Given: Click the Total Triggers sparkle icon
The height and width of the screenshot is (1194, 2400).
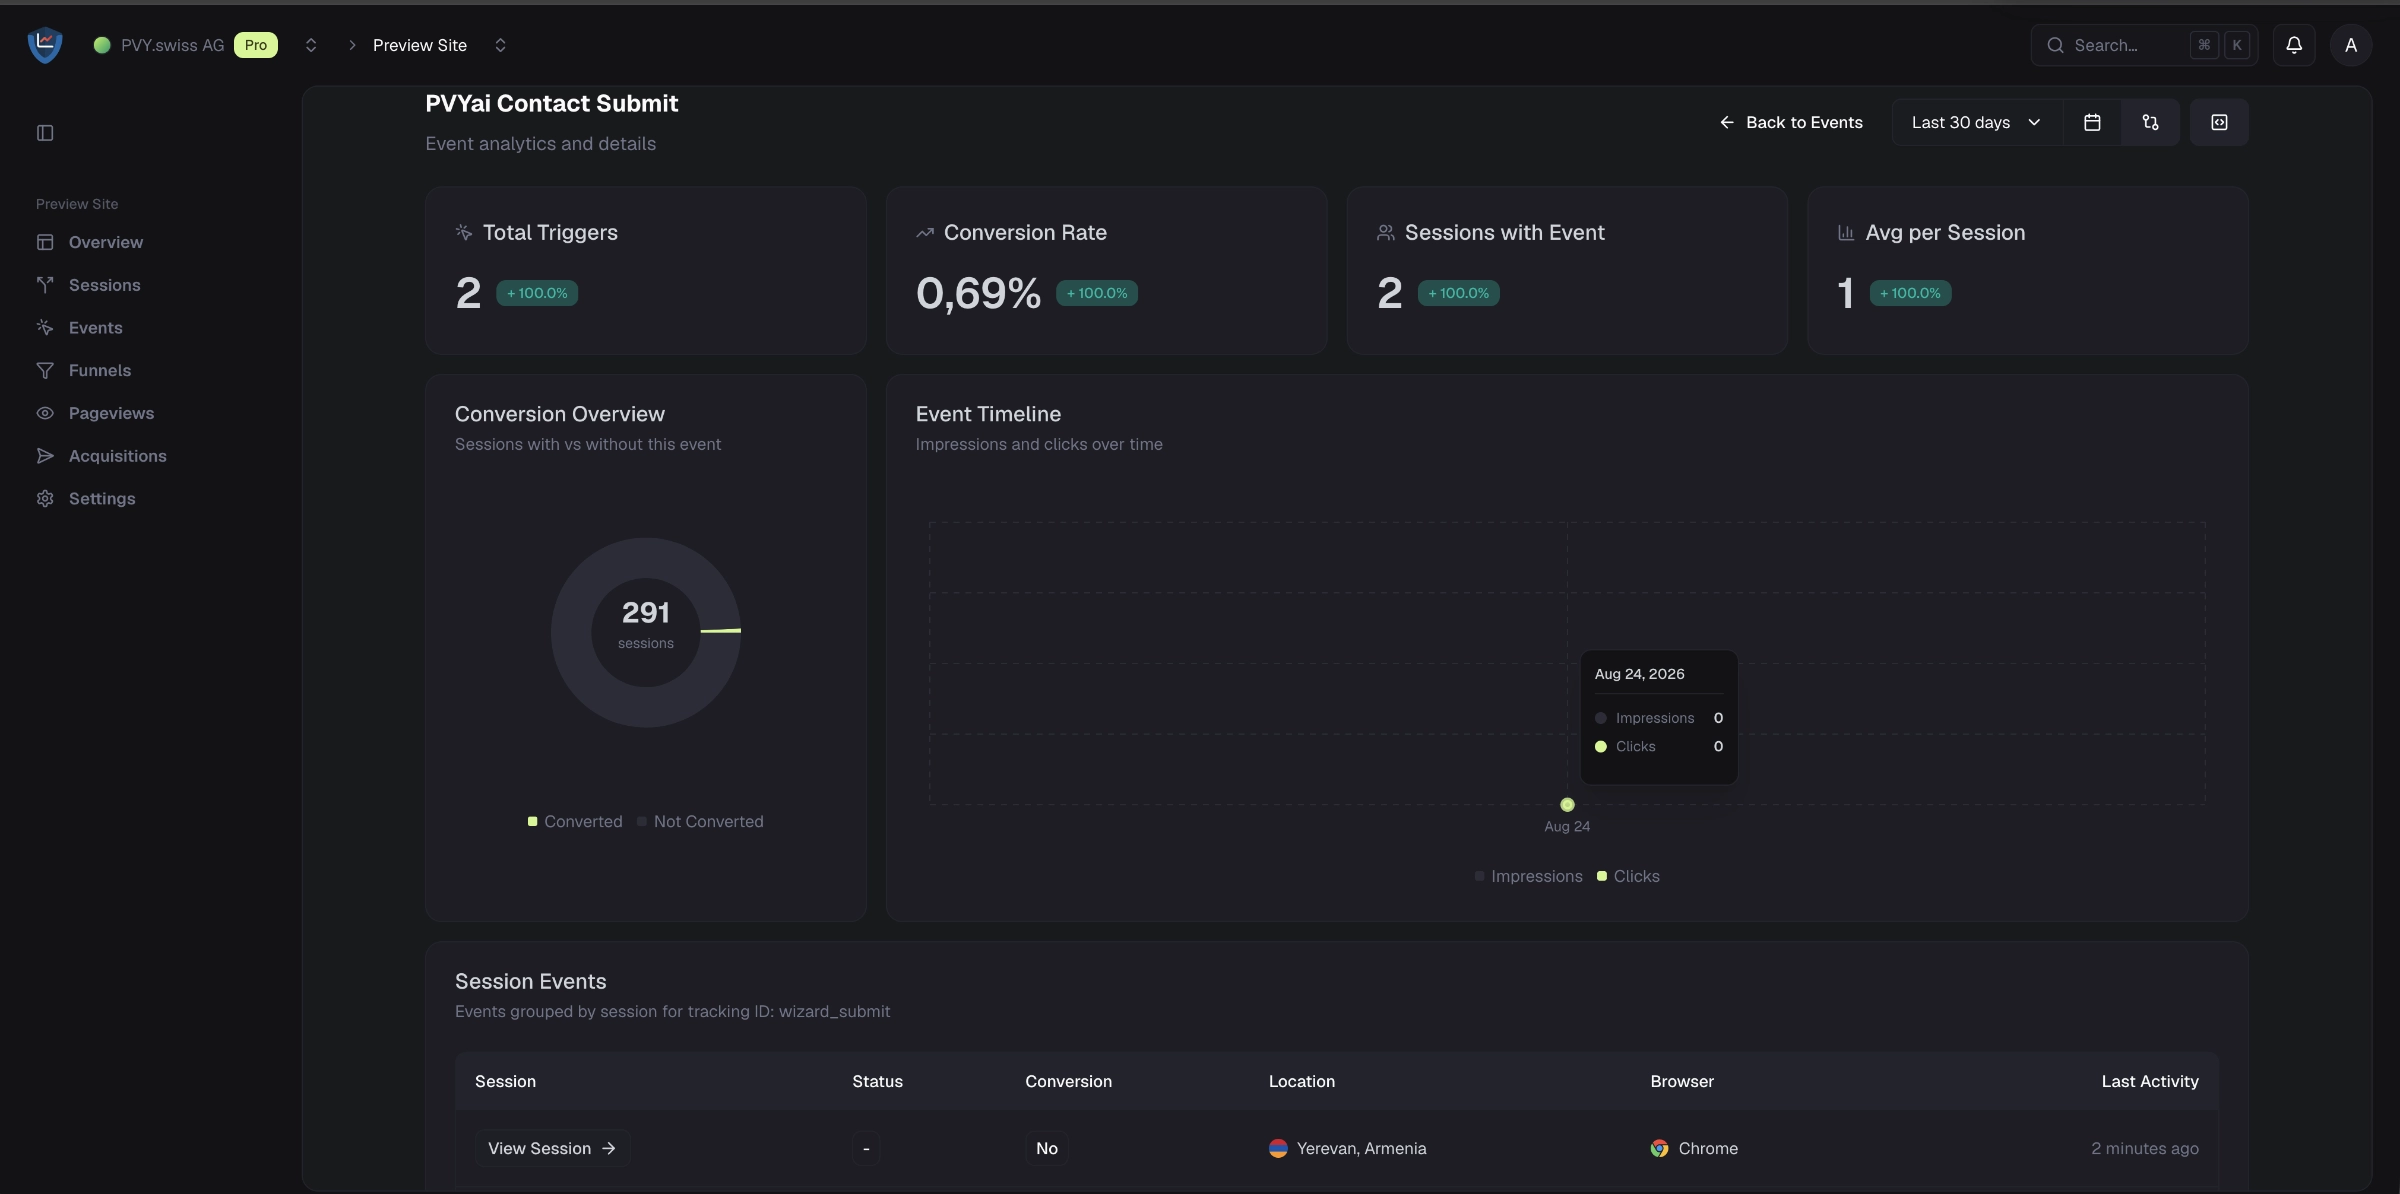Looking at the screenshot, I should tap(464, 232).
